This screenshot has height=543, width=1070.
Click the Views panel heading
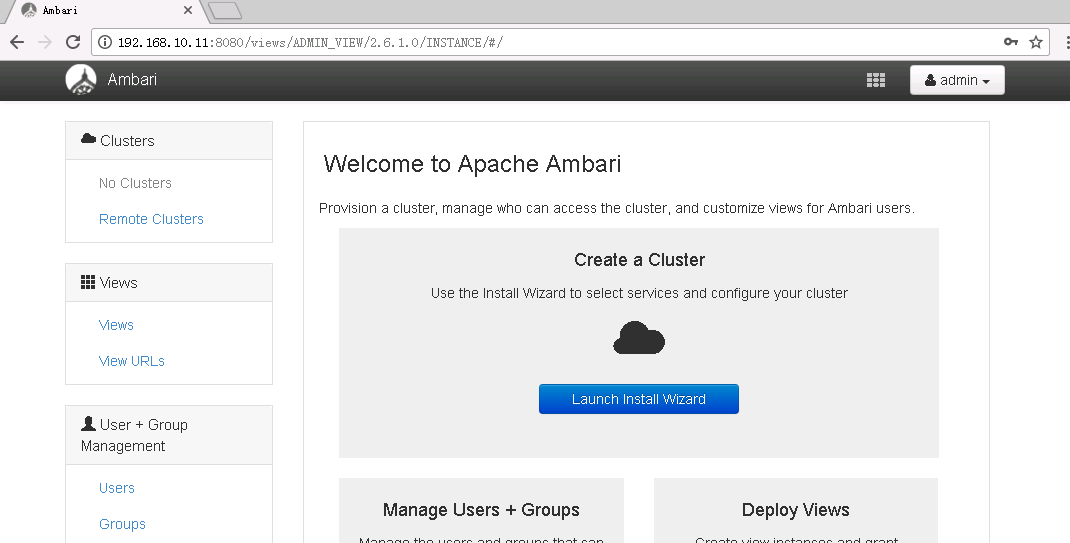[169, 282]
